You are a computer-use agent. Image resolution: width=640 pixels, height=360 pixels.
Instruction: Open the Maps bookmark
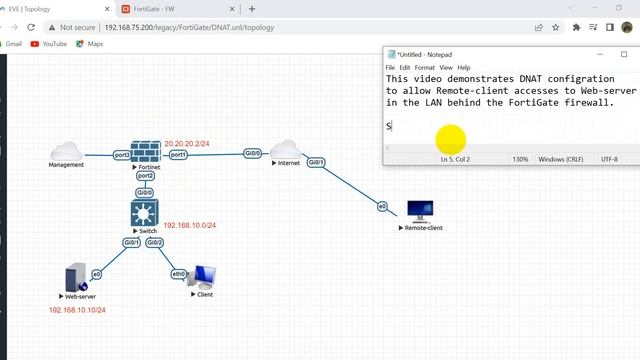point(89,44)
